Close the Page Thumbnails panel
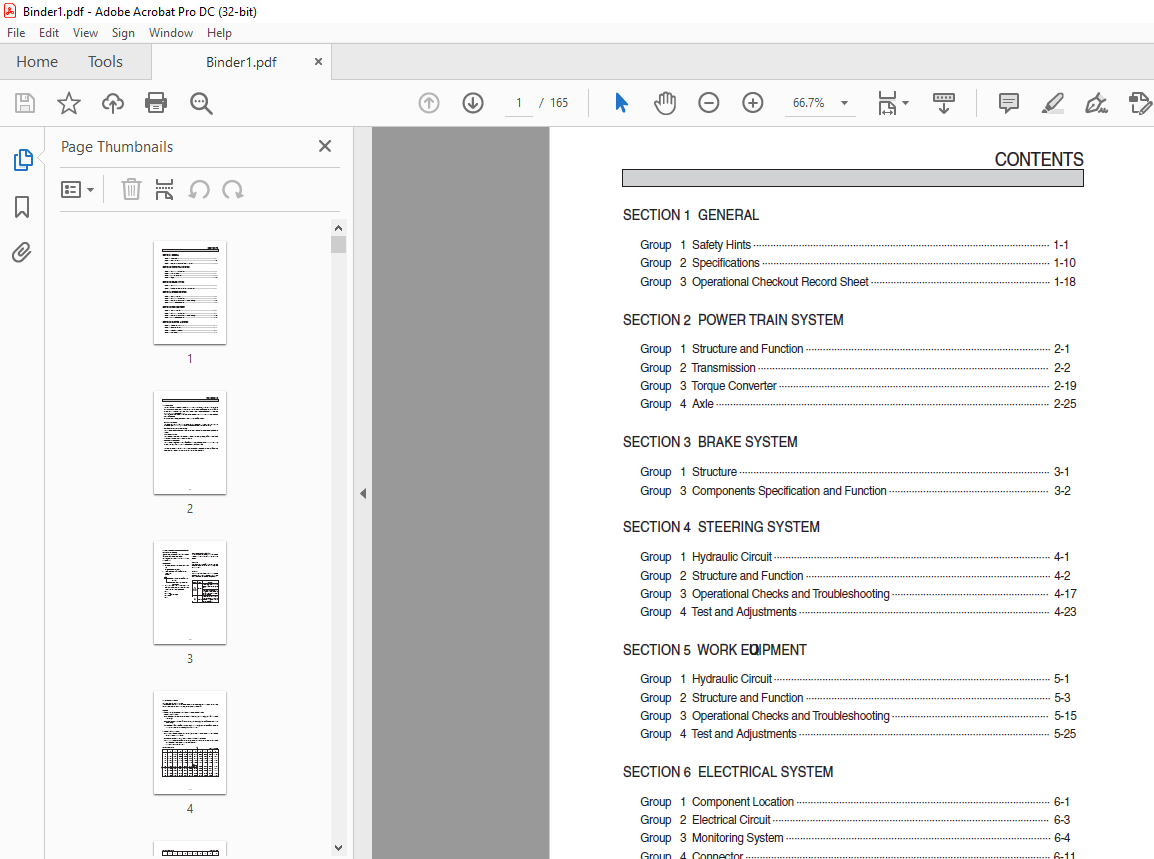Viewport: 1154px width, 859px height. [x=325, y=146]
